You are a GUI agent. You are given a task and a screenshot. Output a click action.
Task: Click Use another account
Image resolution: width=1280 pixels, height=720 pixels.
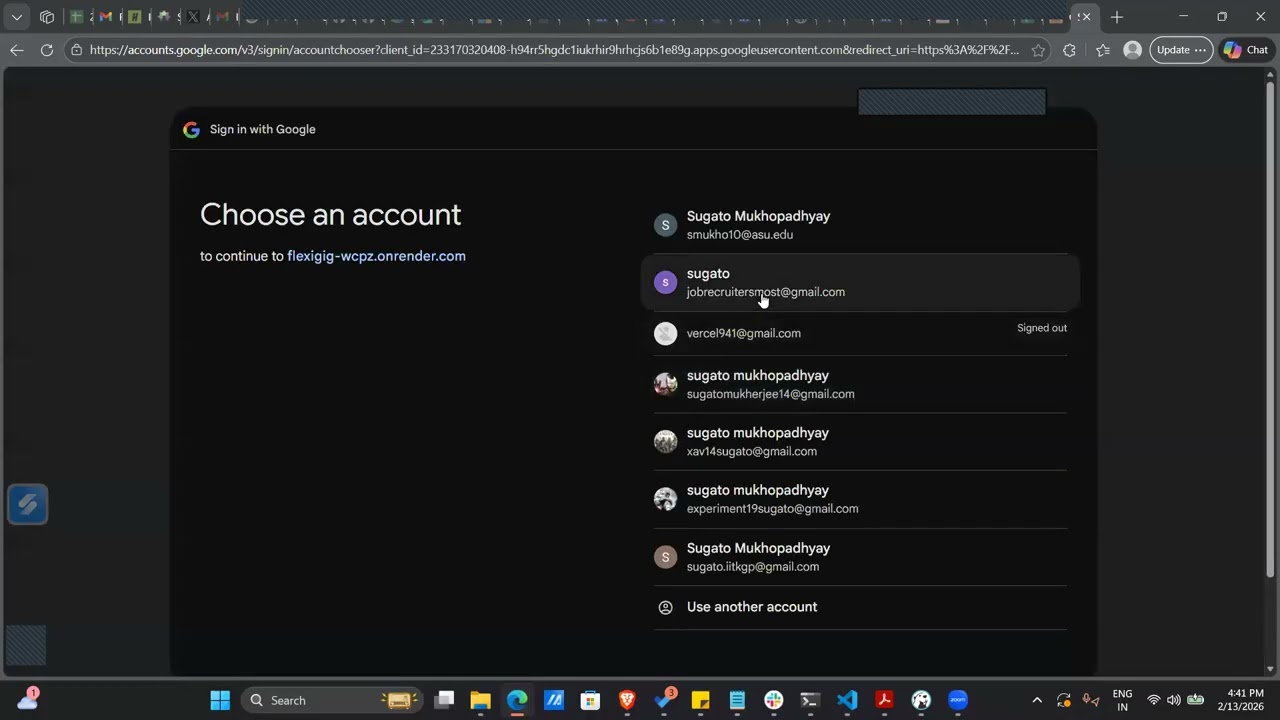[860, 607]
